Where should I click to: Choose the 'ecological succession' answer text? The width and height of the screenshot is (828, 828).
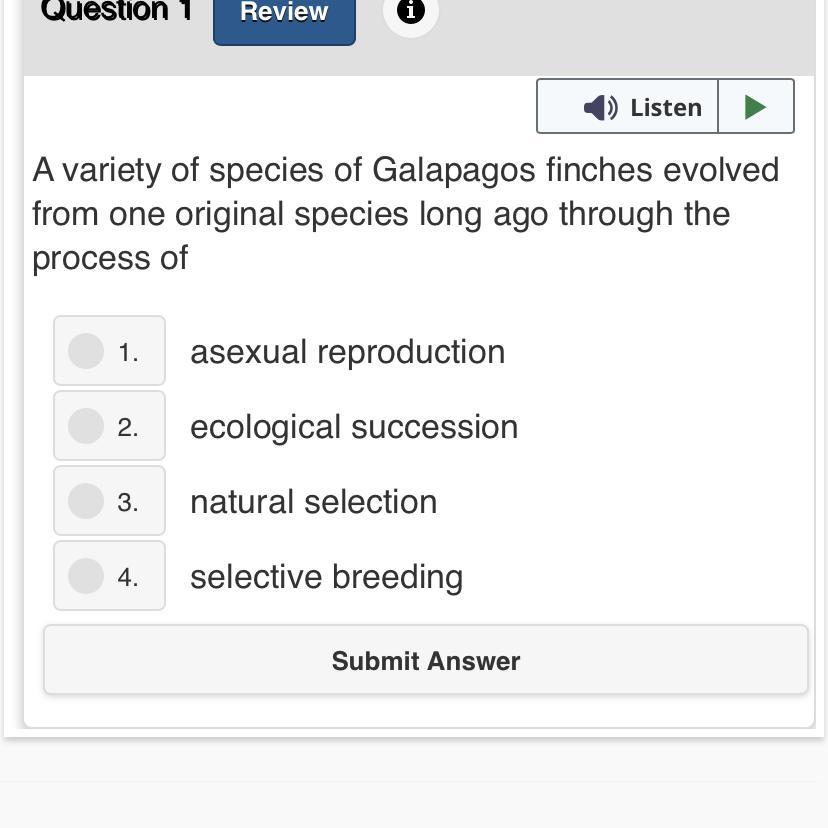354,427
